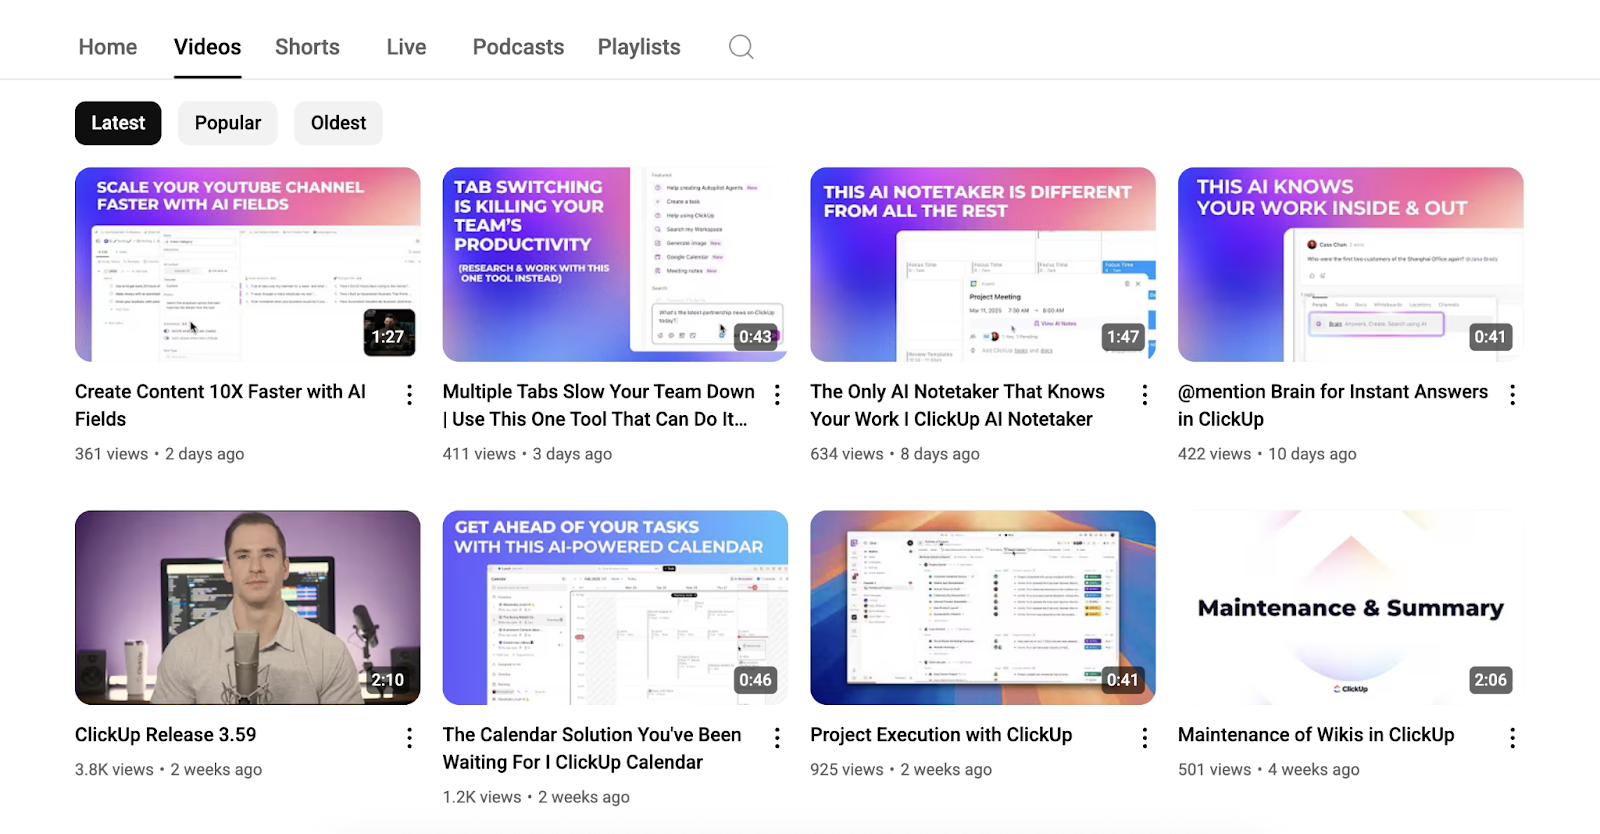The height and width of the screenshot is (834, 1600).
Task: Open title 'Maintenance of Wikis in ClickUp'
Action: pyautogui.click(x=1316, y=734)
